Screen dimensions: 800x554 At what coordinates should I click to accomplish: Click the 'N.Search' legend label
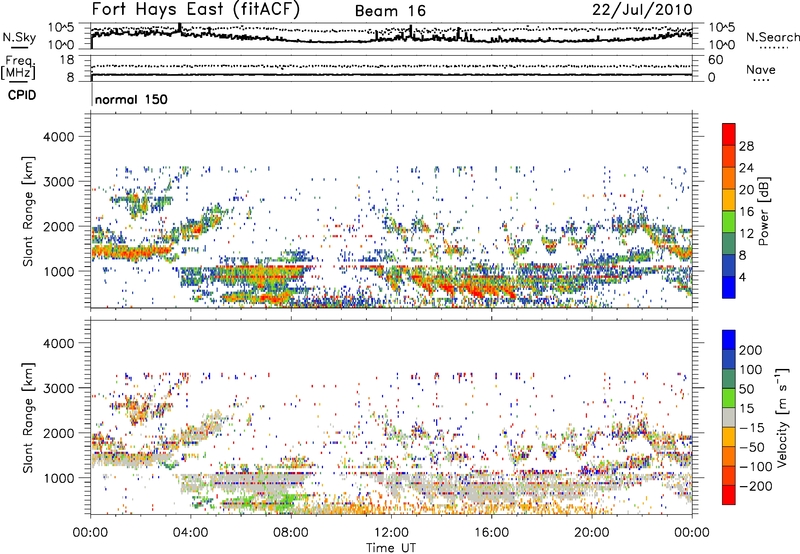(772, 37)
